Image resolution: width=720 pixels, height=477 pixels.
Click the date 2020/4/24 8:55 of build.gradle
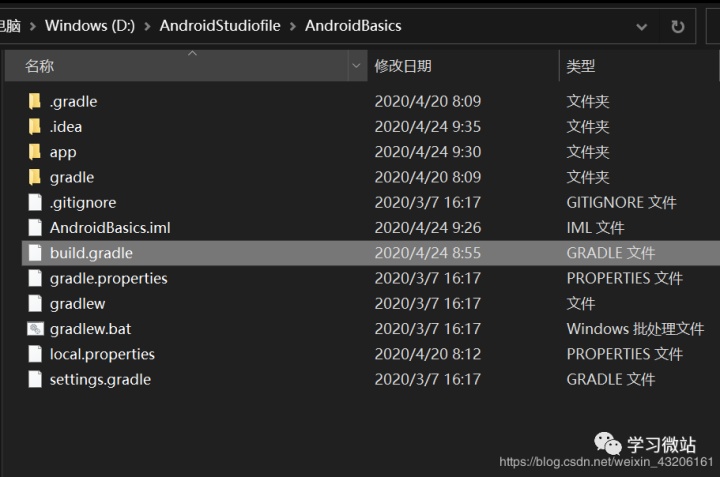(428, 253)
